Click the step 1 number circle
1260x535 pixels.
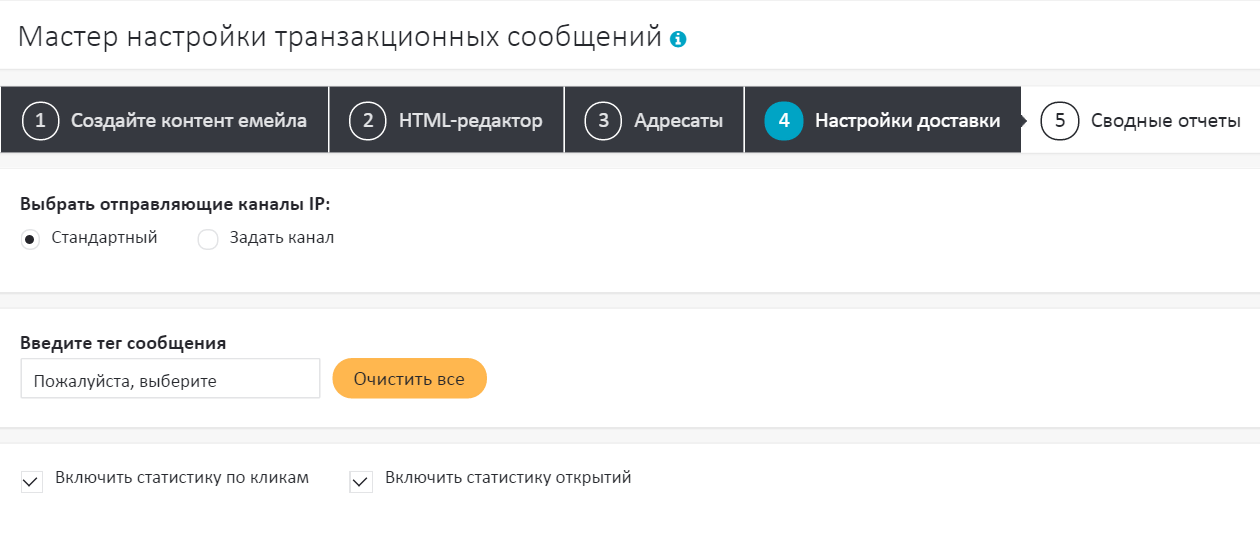(x=41, y=121)
